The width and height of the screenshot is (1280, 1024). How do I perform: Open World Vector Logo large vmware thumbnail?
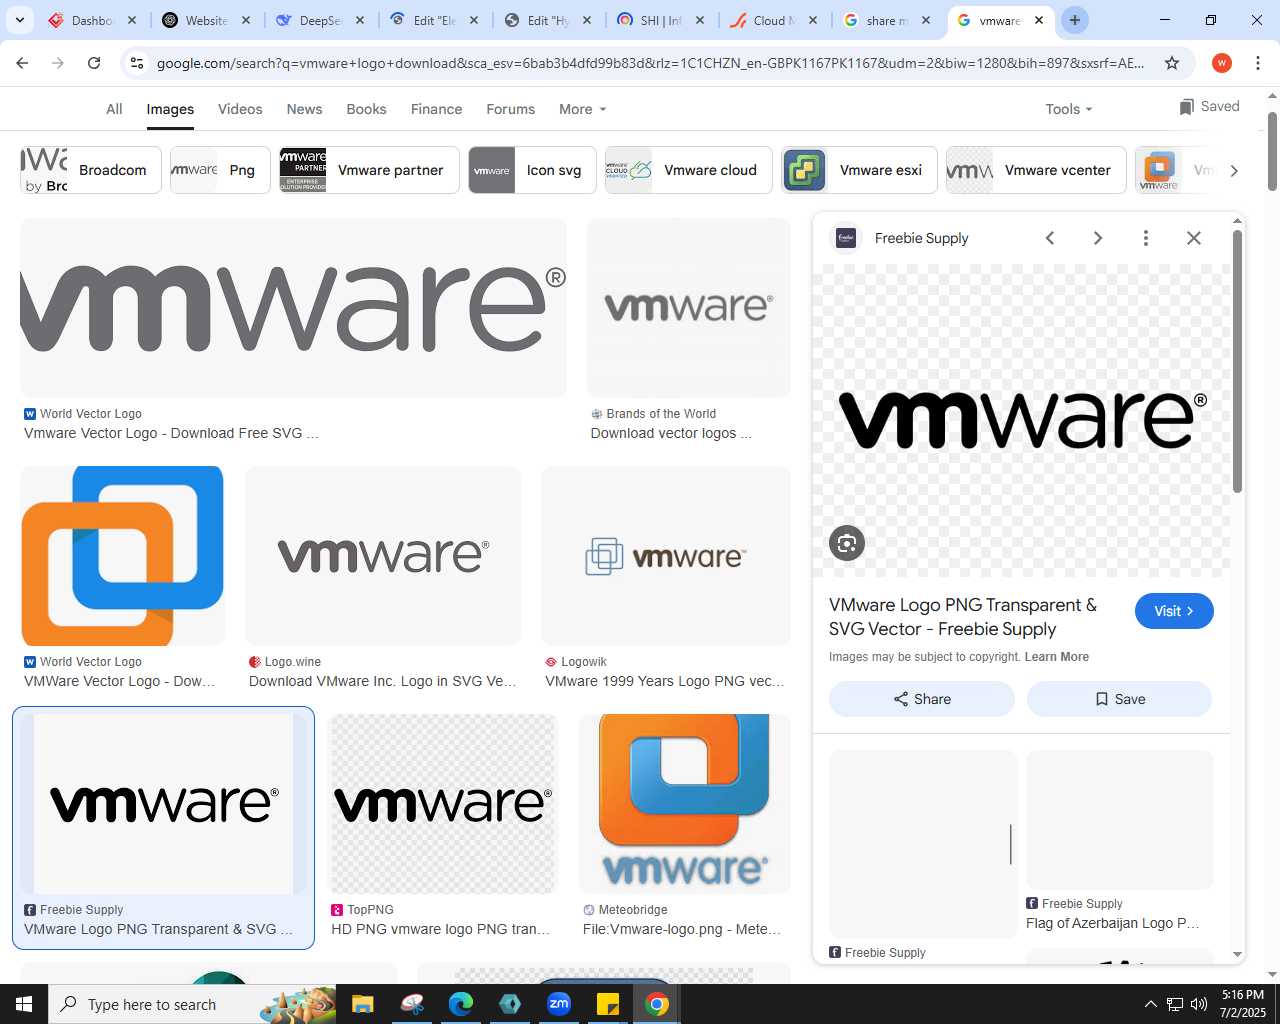(293, 308)
